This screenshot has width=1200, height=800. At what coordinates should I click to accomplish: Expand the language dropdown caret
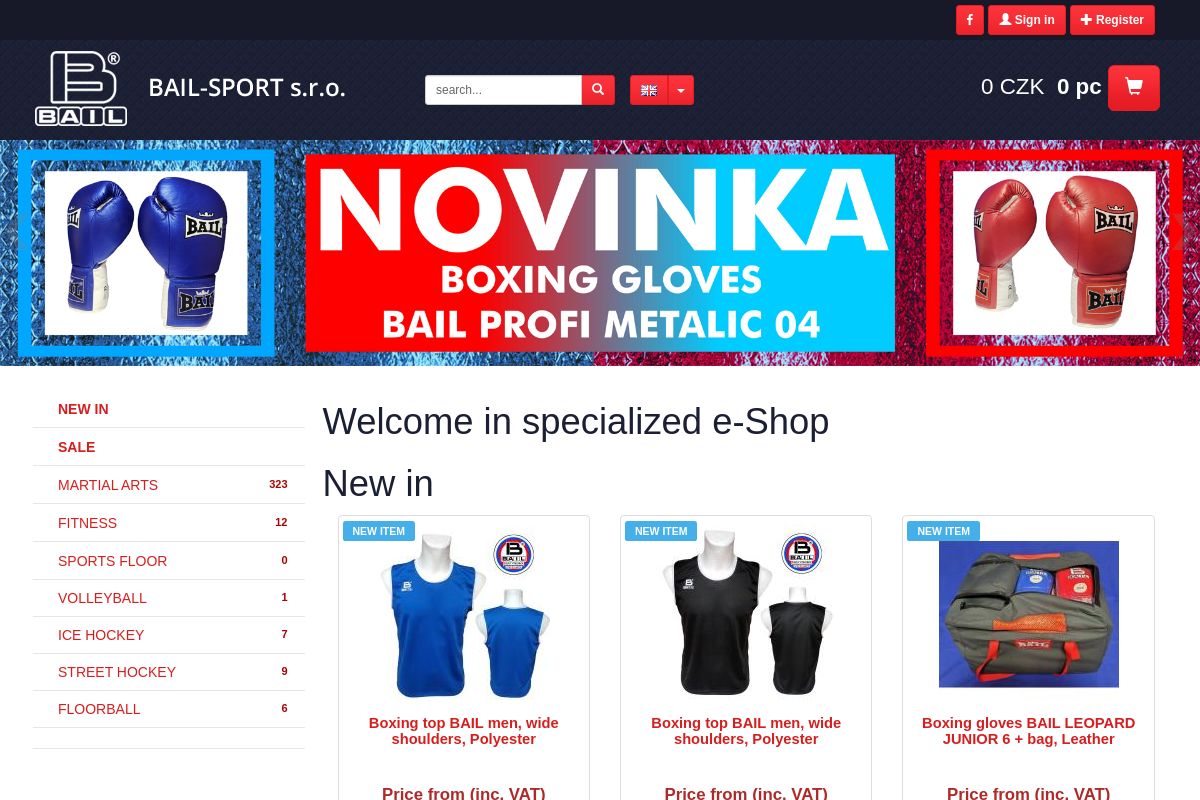(681, 90)
